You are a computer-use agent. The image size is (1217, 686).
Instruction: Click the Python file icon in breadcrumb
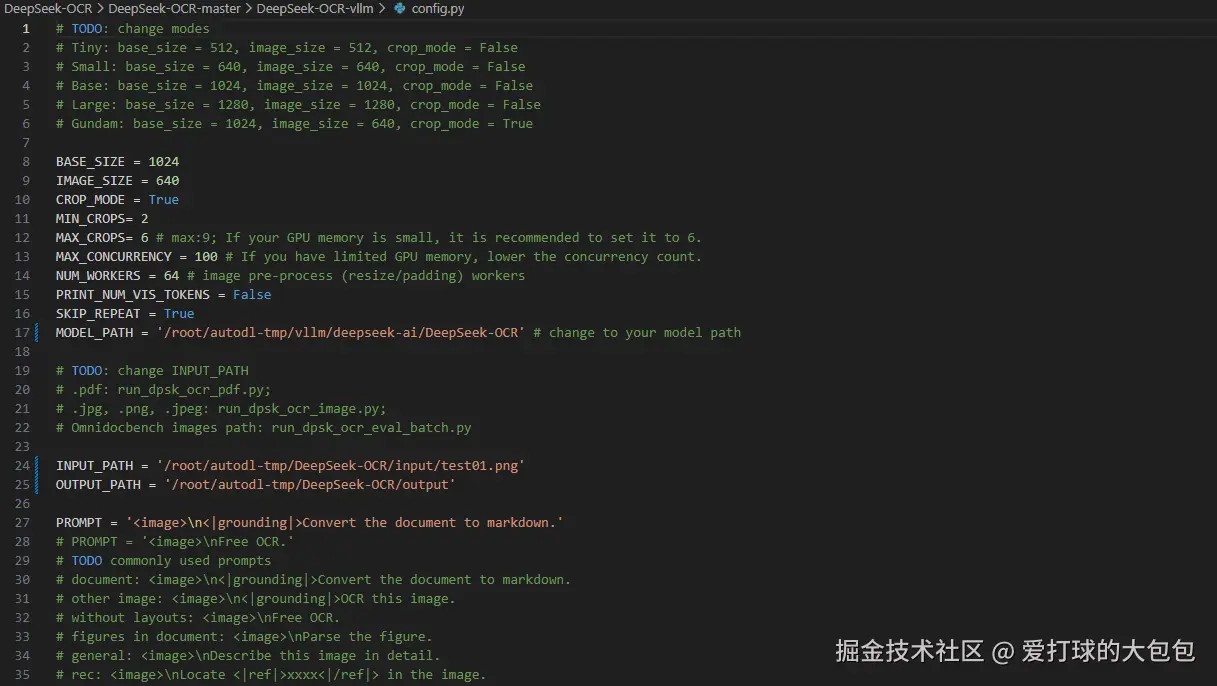click(x=400, y=9)
